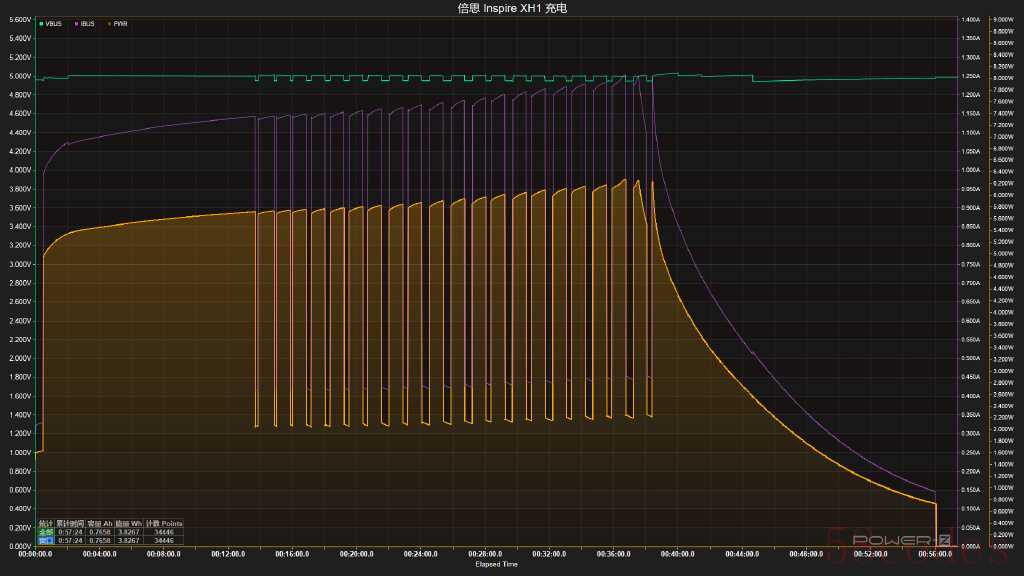1024x576 pixels.
Task: Click the yellow PWR legend marker
Action: [x=108, y=23]
